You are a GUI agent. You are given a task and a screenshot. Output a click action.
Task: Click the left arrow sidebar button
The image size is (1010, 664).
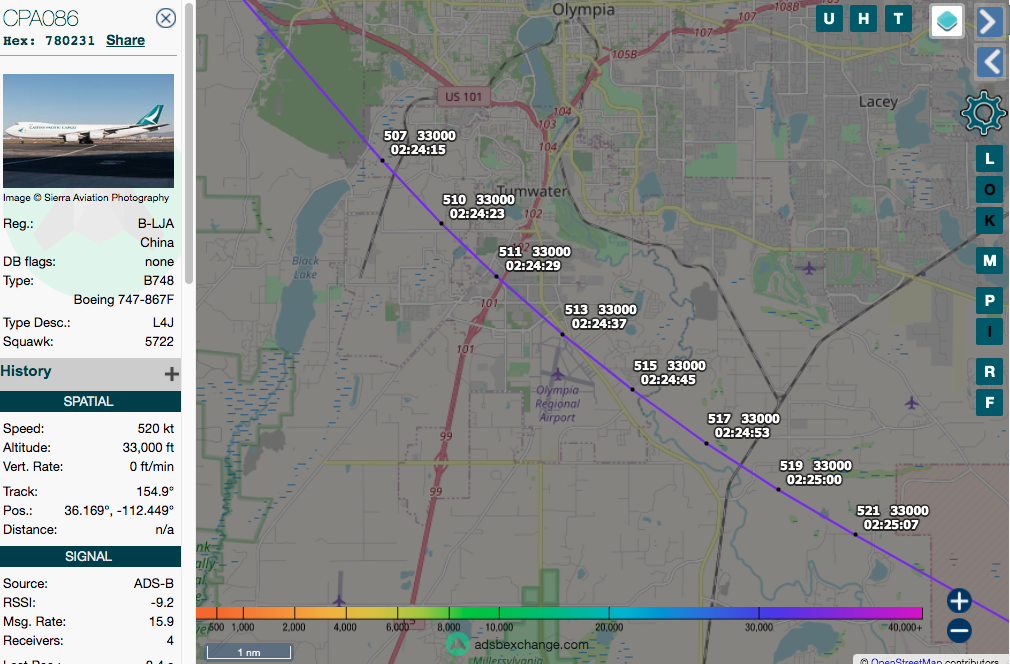[x=991, y=62]
